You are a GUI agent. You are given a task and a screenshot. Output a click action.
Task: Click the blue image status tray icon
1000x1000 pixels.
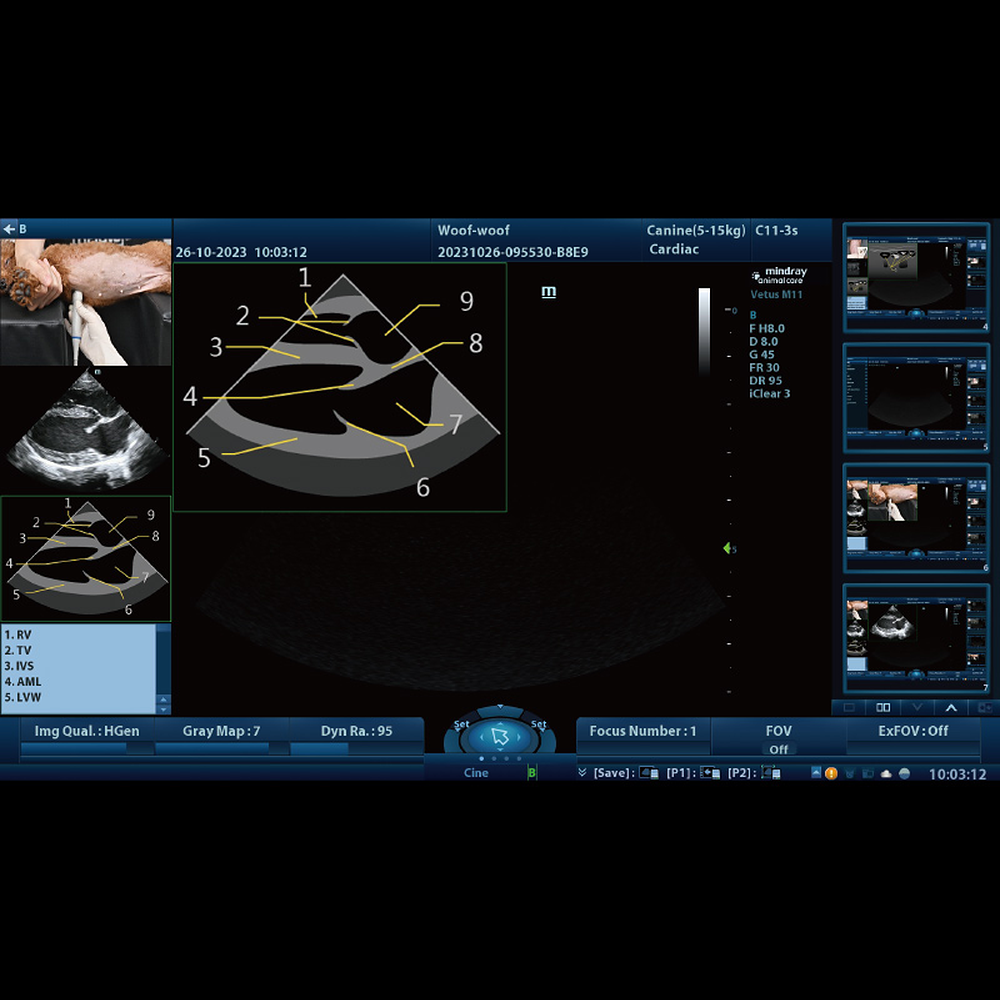(816, 773)
